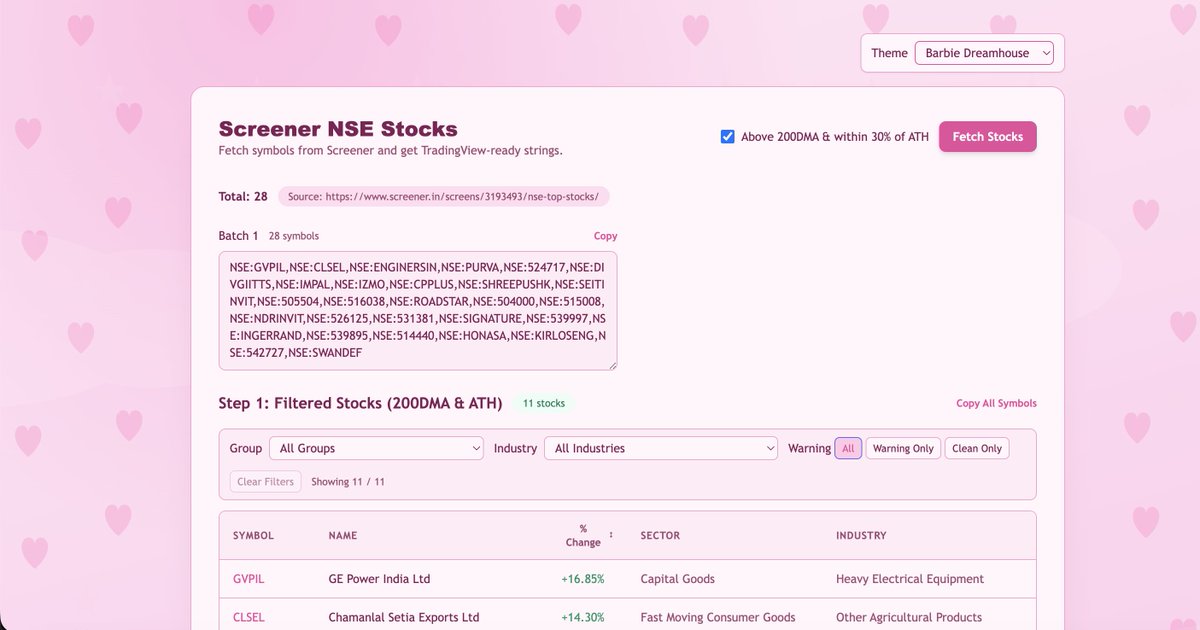Click Copy All Symbols link

[996, 403]
